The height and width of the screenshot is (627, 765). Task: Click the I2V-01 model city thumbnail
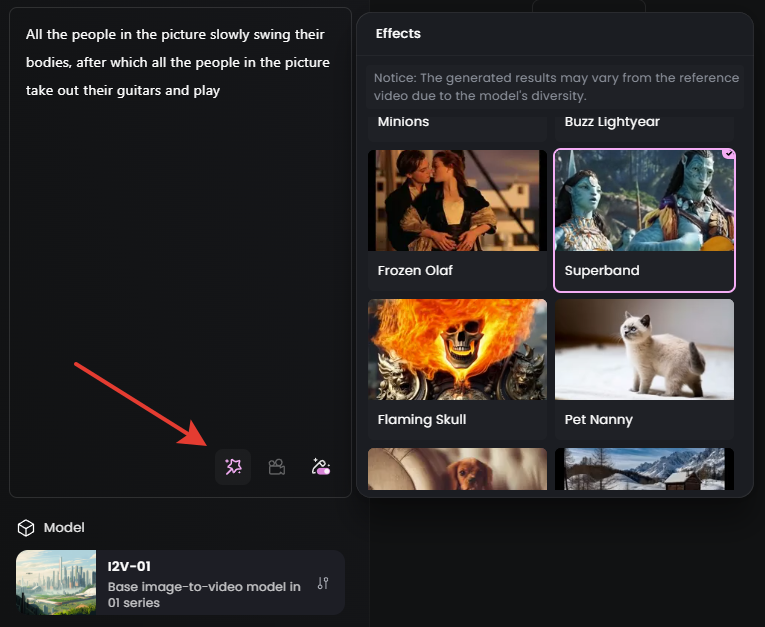tap(56, 583)
